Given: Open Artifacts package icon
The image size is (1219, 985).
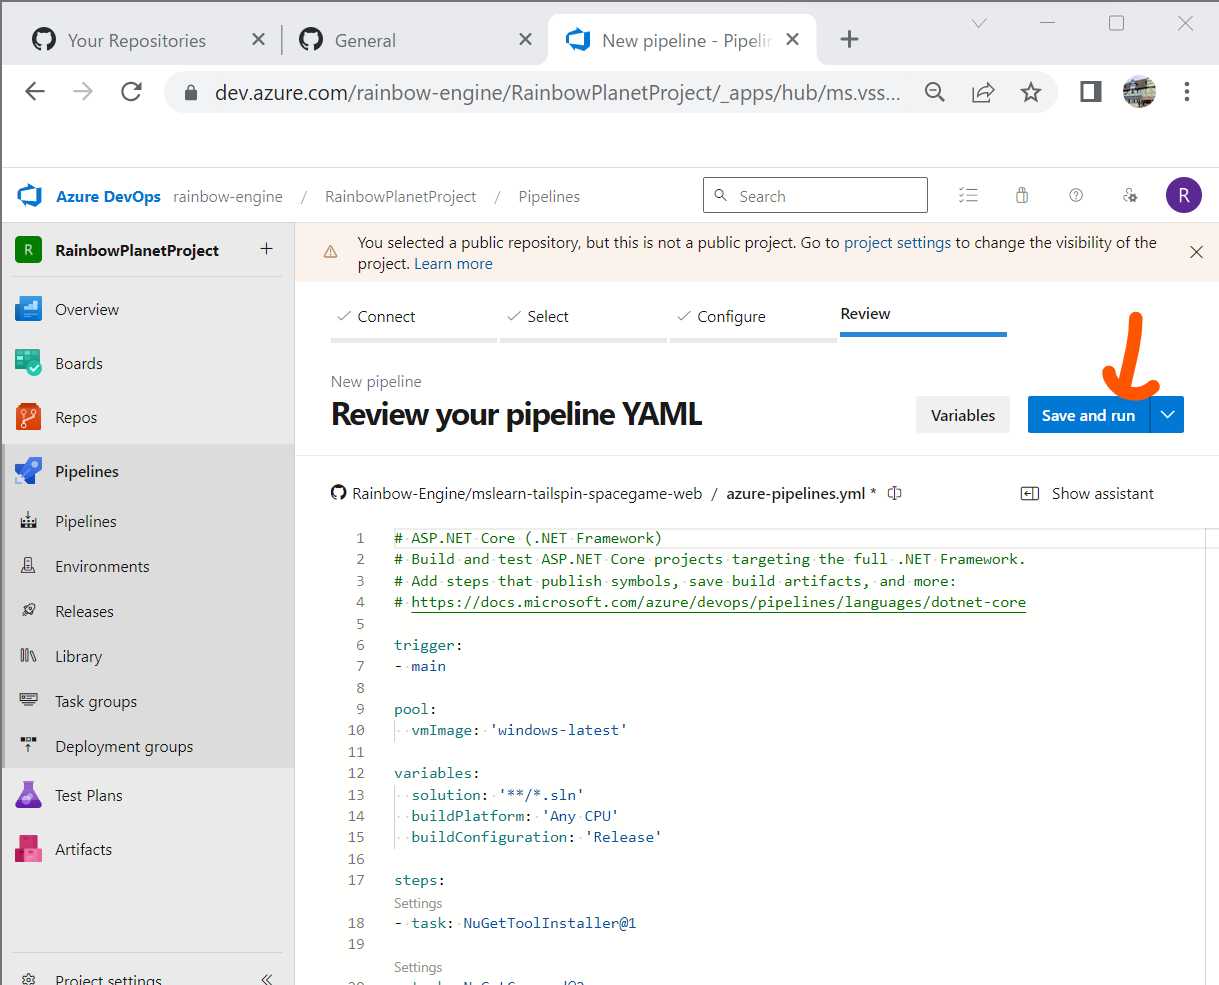Looking at the screenshot, I should click(x=28, y=849).
